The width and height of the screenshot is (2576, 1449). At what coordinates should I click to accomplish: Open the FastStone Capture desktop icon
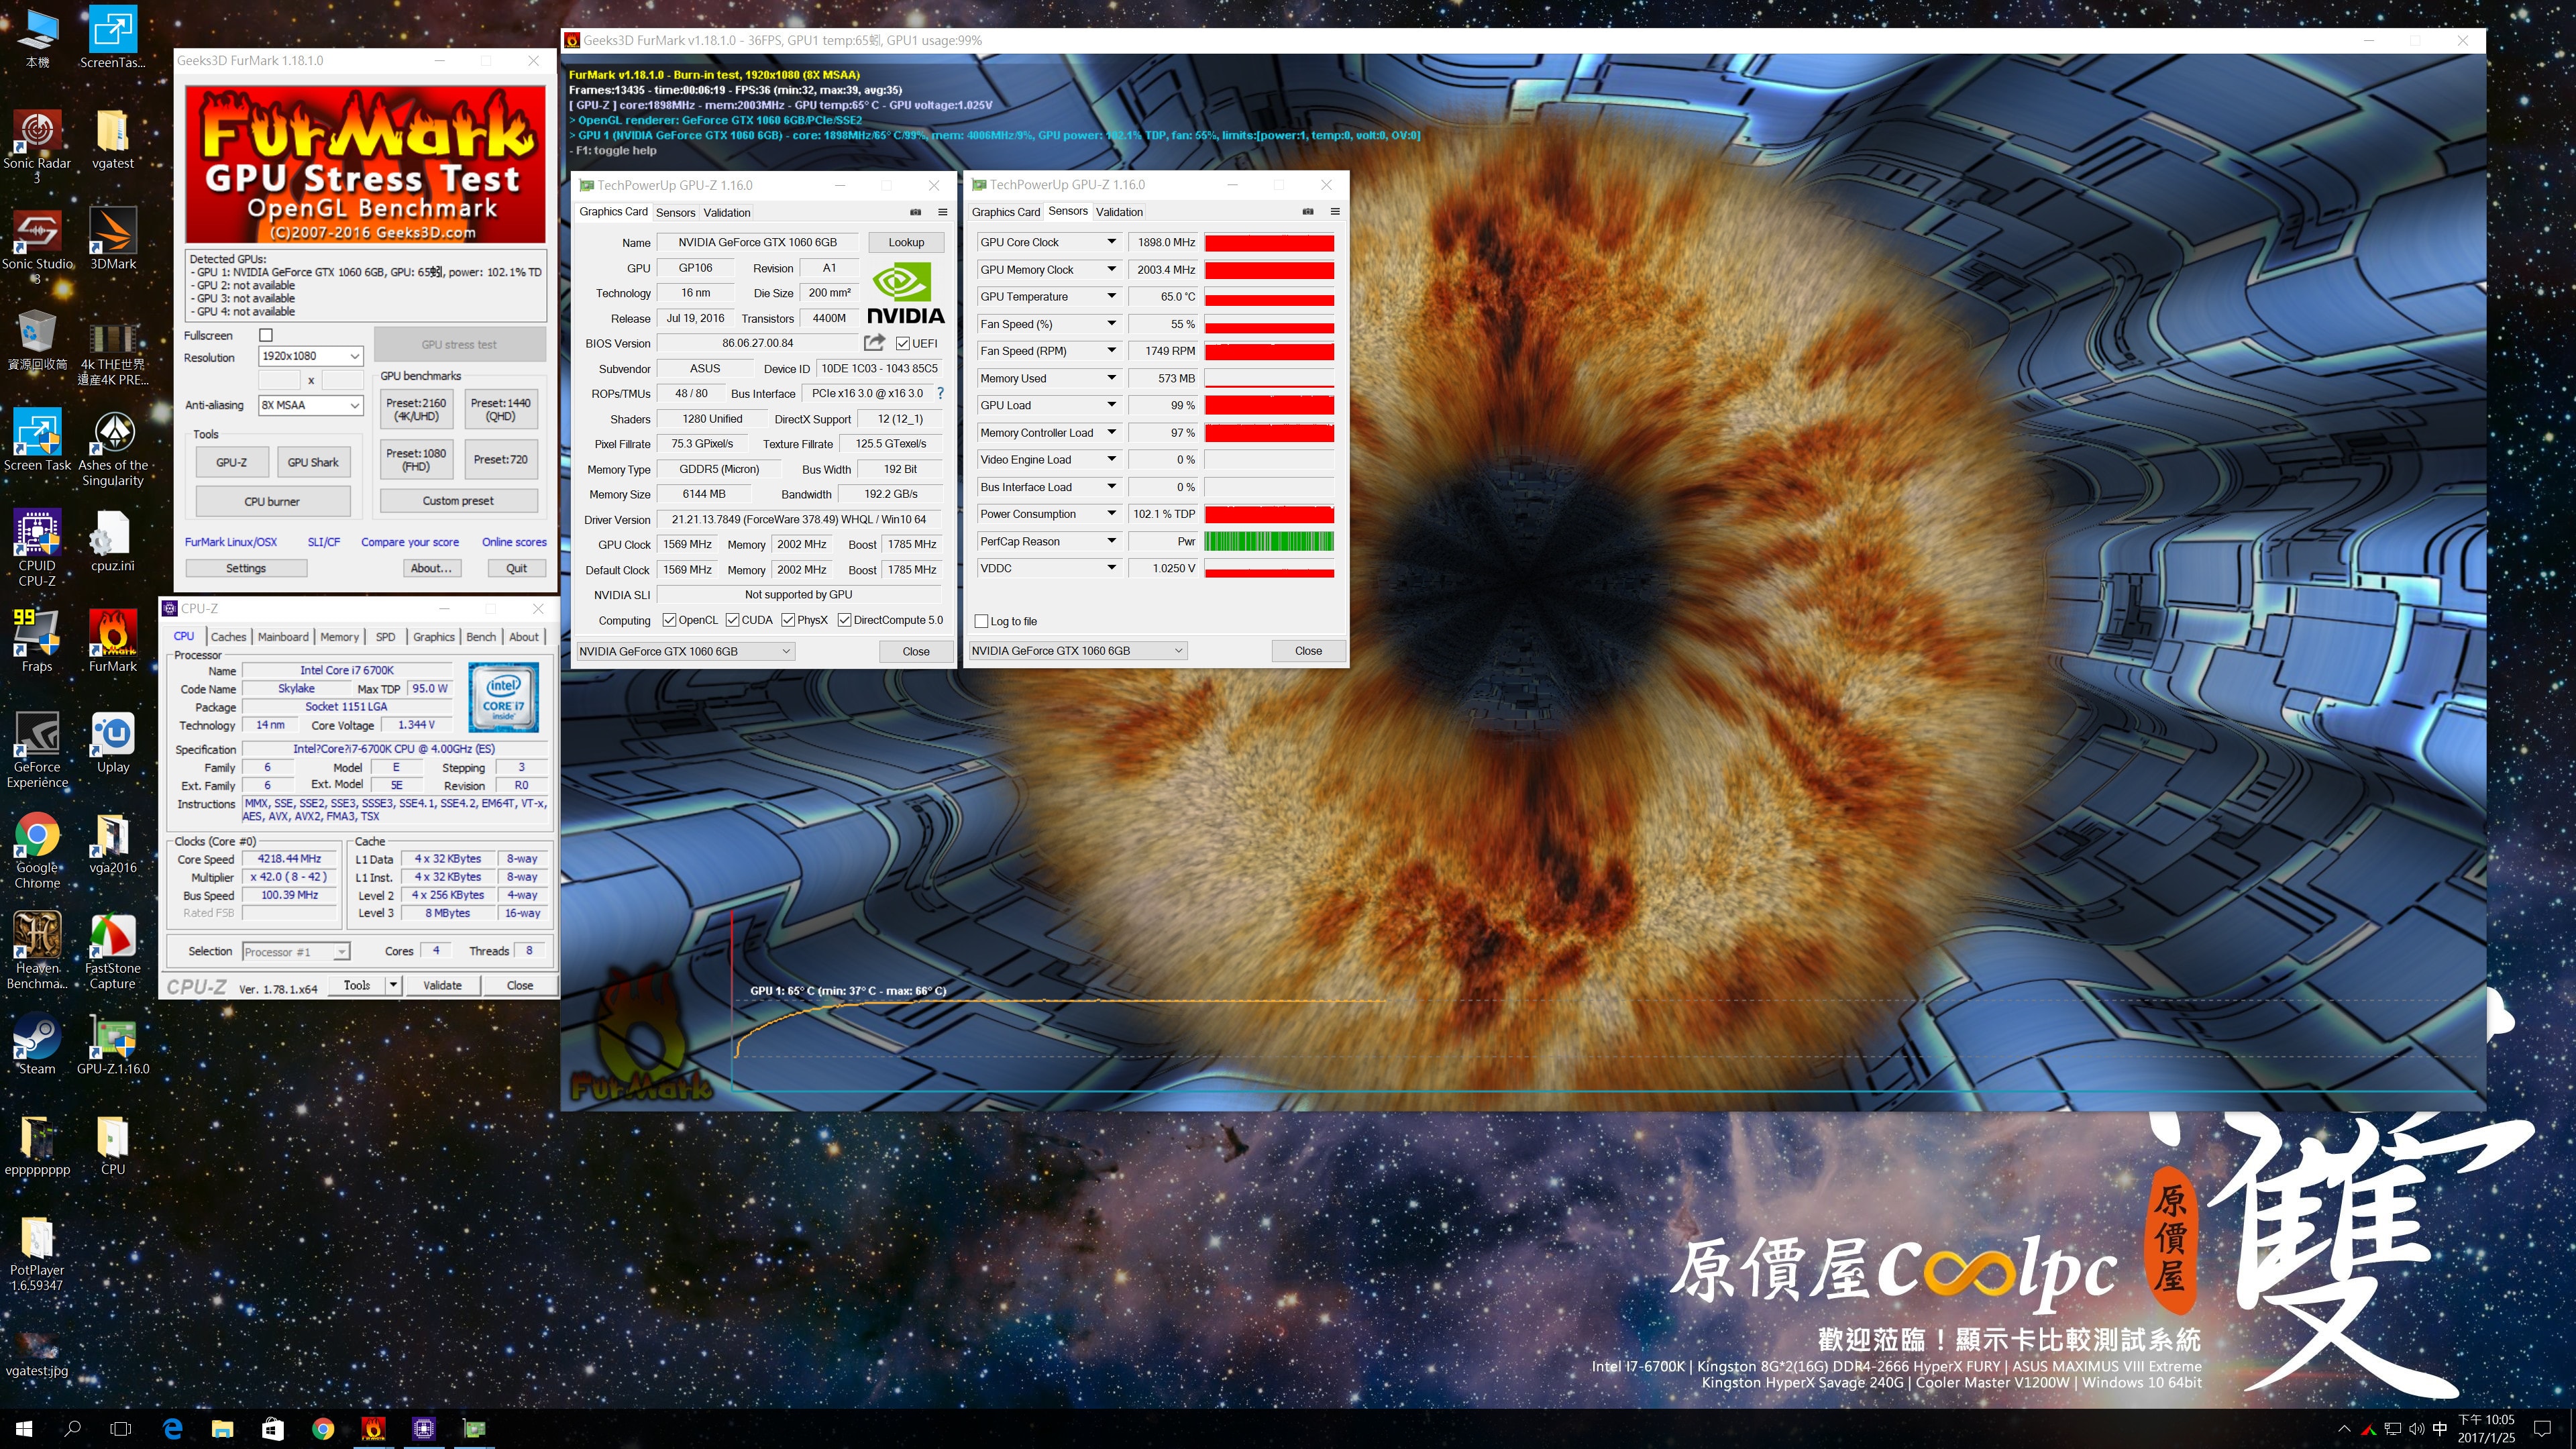click(x=113, y=951)
